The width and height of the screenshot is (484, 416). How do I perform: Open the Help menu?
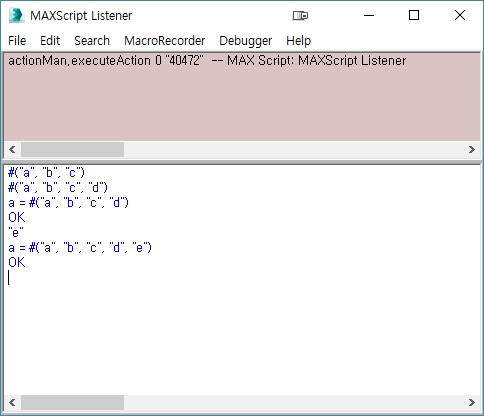299,41
